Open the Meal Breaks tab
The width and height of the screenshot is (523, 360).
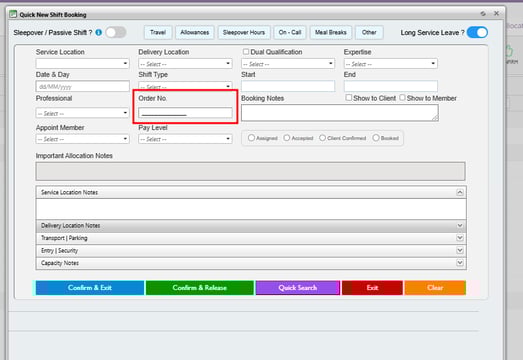coord(331,32)
